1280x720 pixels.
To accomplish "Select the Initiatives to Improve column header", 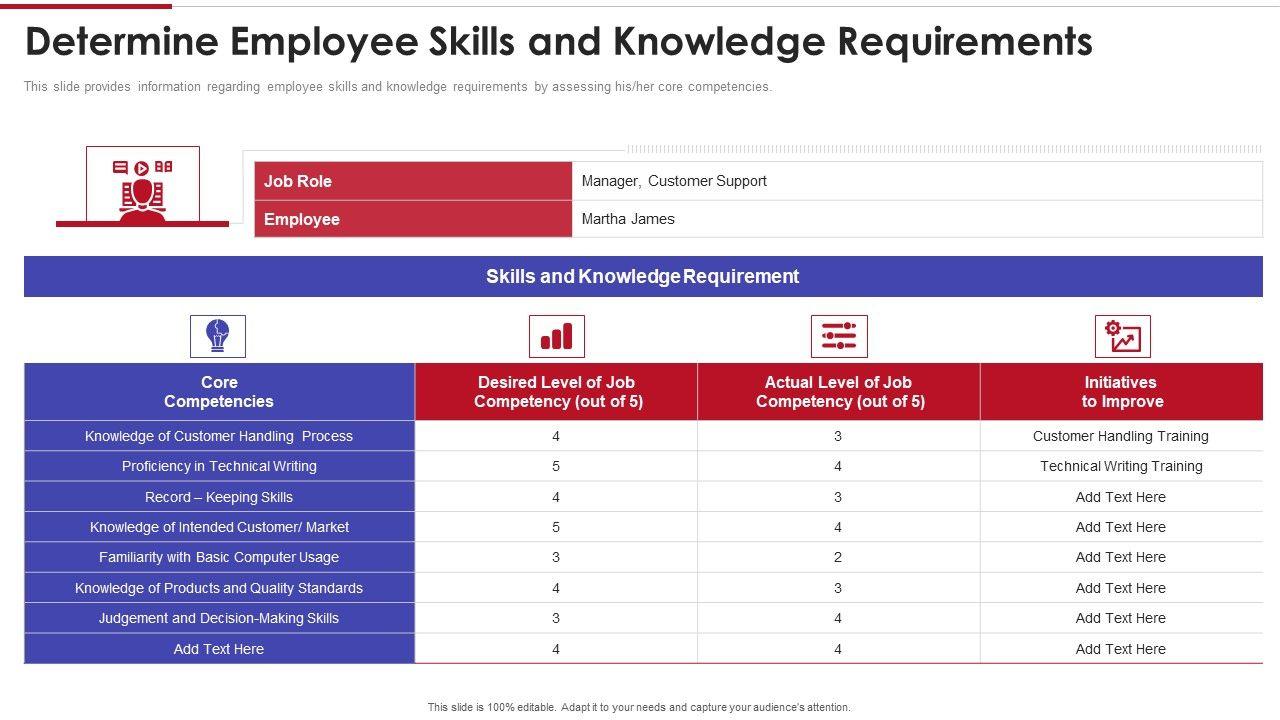I will pos(1120,392).
